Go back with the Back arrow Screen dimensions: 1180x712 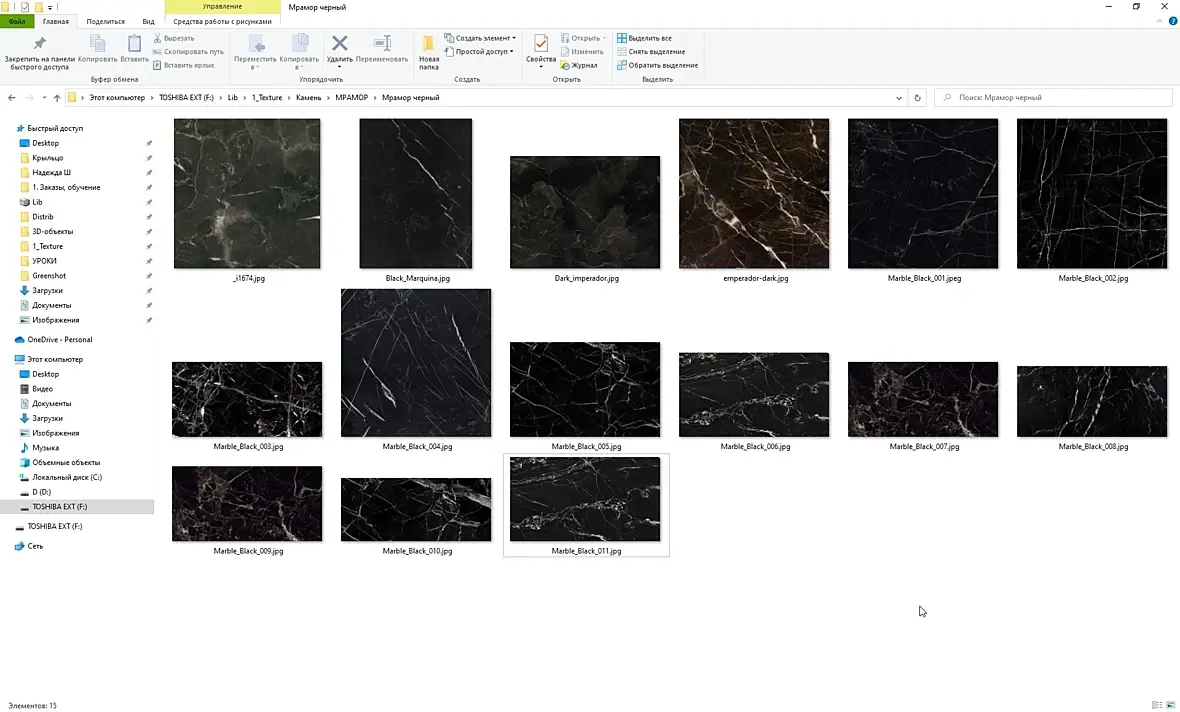click(x=12, y=98)
